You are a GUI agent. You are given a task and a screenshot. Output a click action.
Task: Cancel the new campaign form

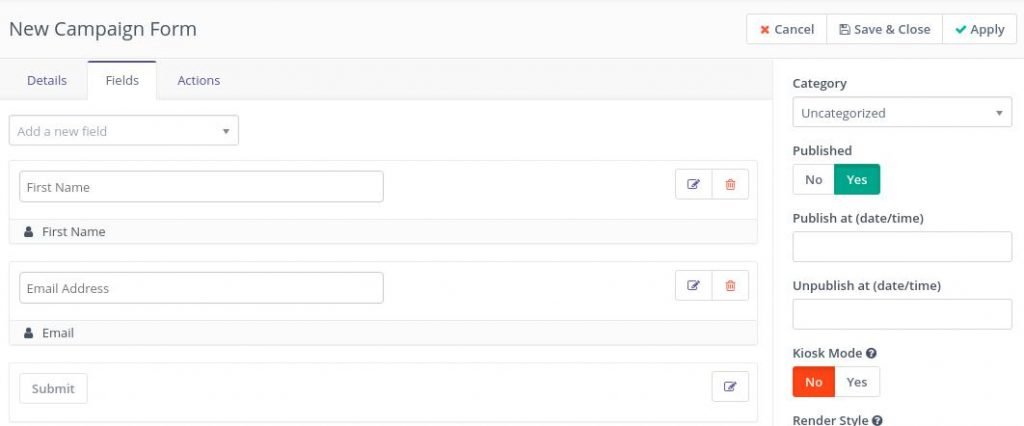tap(787, 29)
